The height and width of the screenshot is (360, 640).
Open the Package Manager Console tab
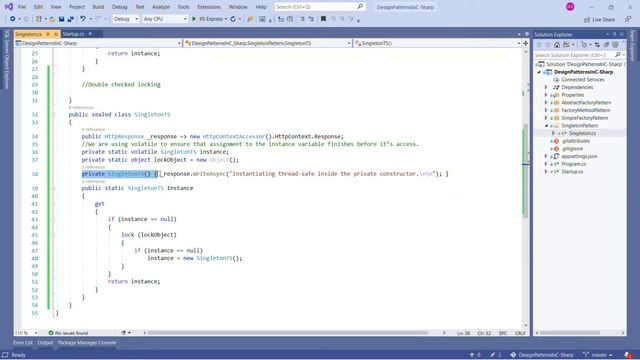(87, 343)
